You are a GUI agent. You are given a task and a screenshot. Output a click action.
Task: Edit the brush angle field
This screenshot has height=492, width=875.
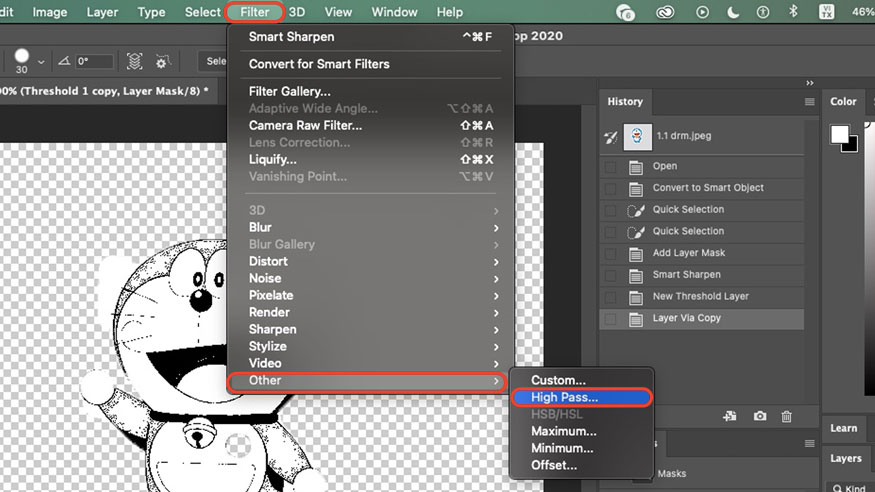[94, 61]
